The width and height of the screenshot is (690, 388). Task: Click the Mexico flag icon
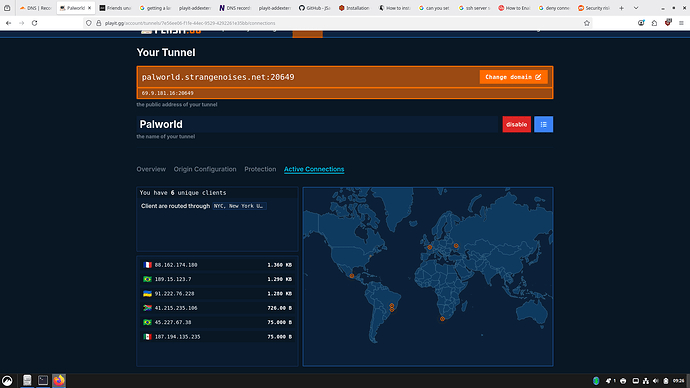(x=147, y=337)
